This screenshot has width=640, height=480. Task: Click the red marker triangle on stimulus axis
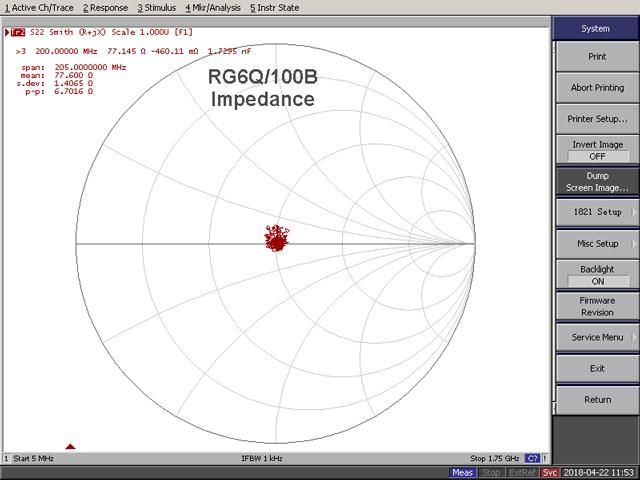point(70,447)
